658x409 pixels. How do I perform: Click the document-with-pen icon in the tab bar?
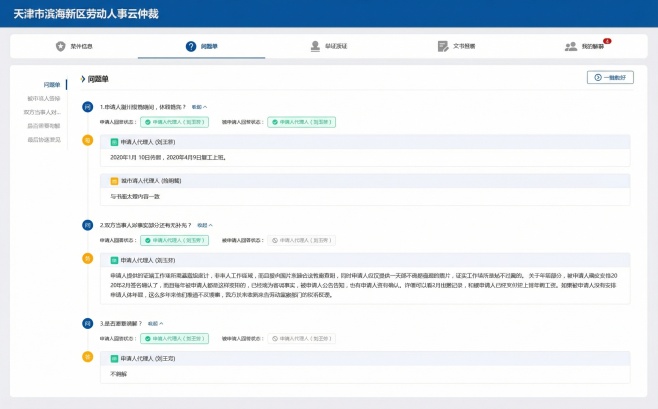coord(443,46)
